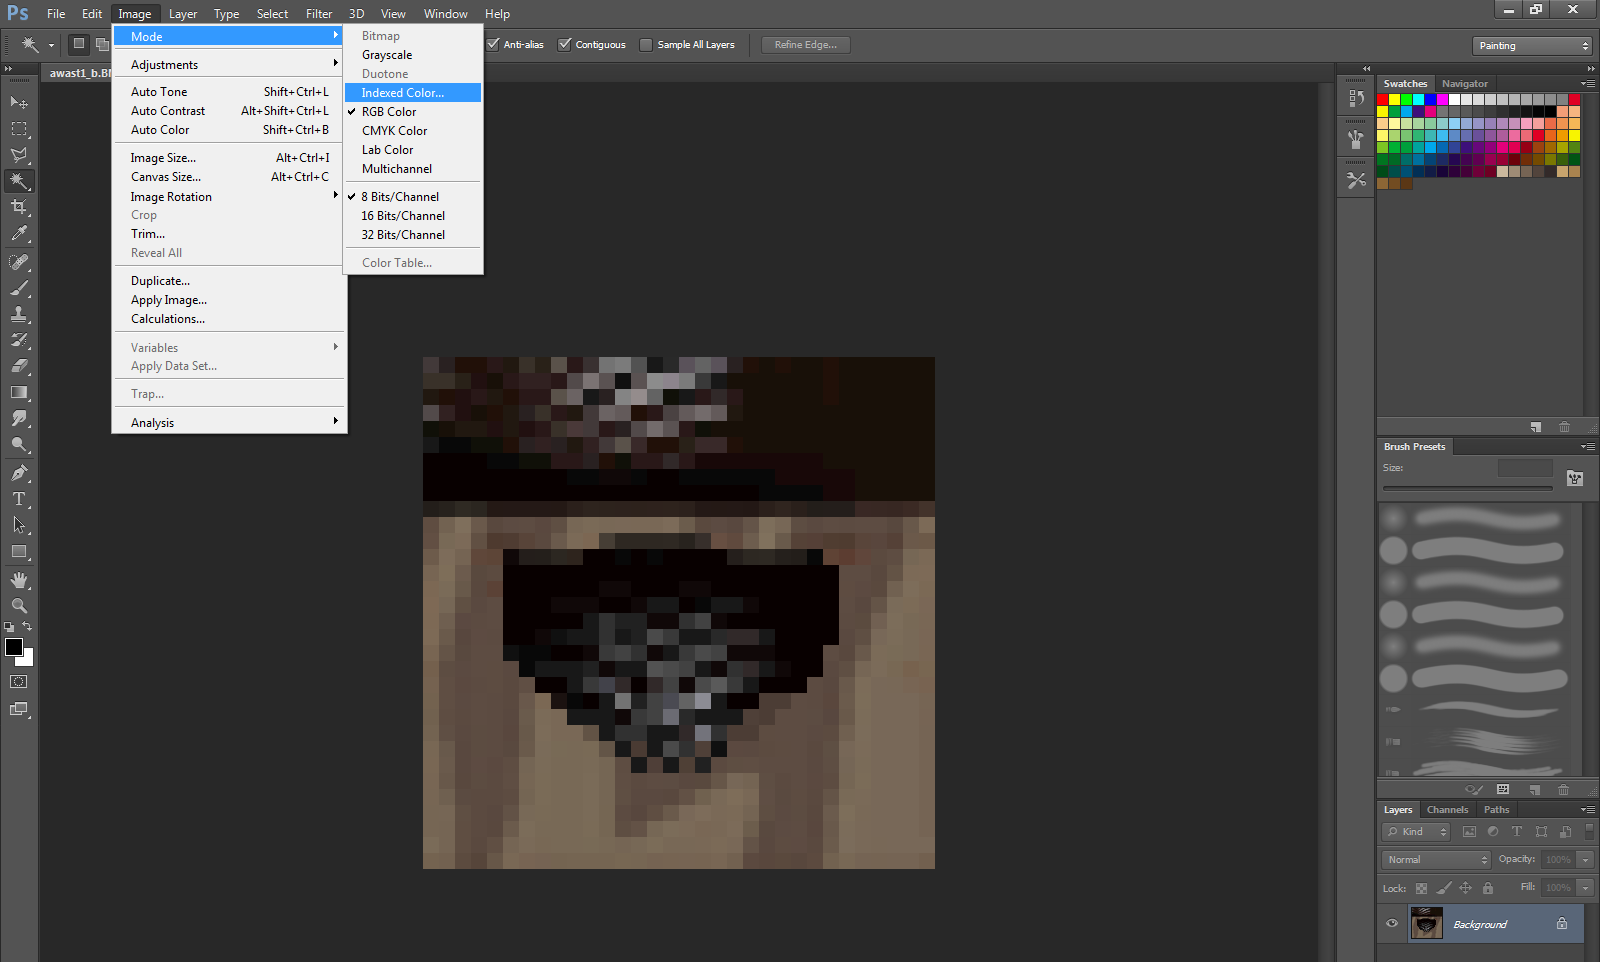Screen dimensions: 1600x962
Task: Enable Sample All Layers checkbox
Action: click(x=646, y=44)
